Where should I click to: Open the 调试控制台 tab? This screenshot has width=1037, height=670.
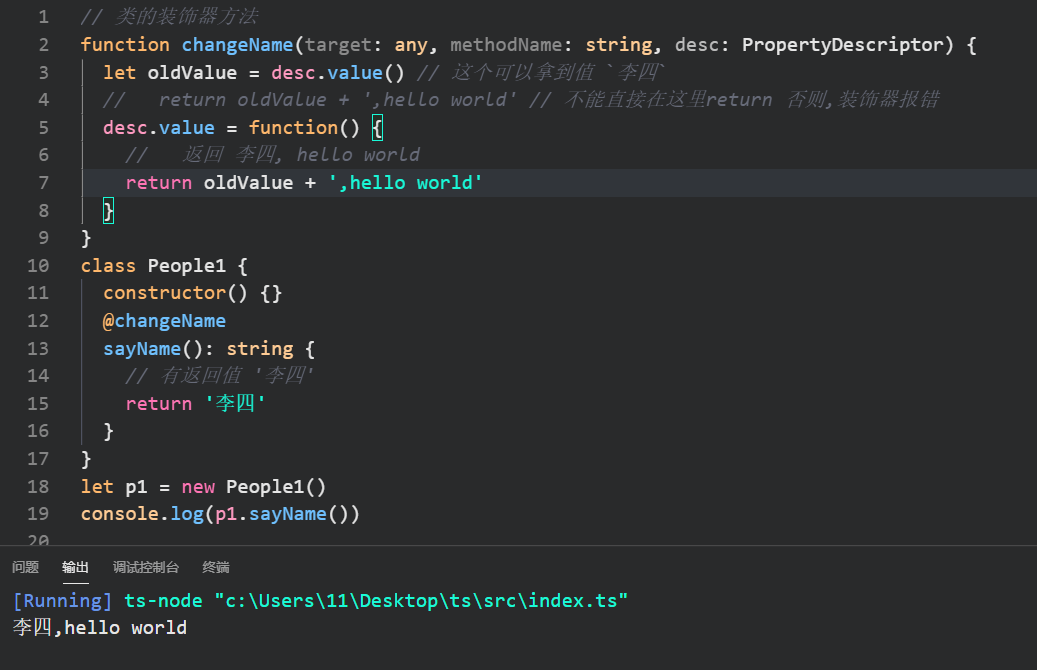pyautogui.click(x=146, y=567)
